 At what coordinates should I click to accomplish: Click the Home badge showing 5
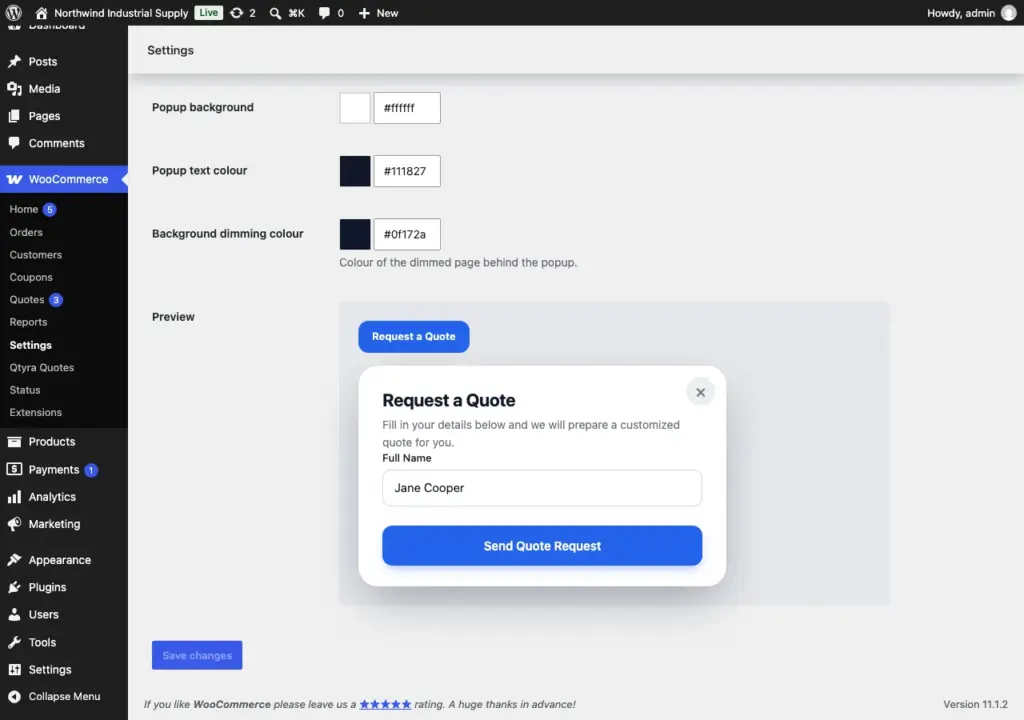(x=50, y=210)
